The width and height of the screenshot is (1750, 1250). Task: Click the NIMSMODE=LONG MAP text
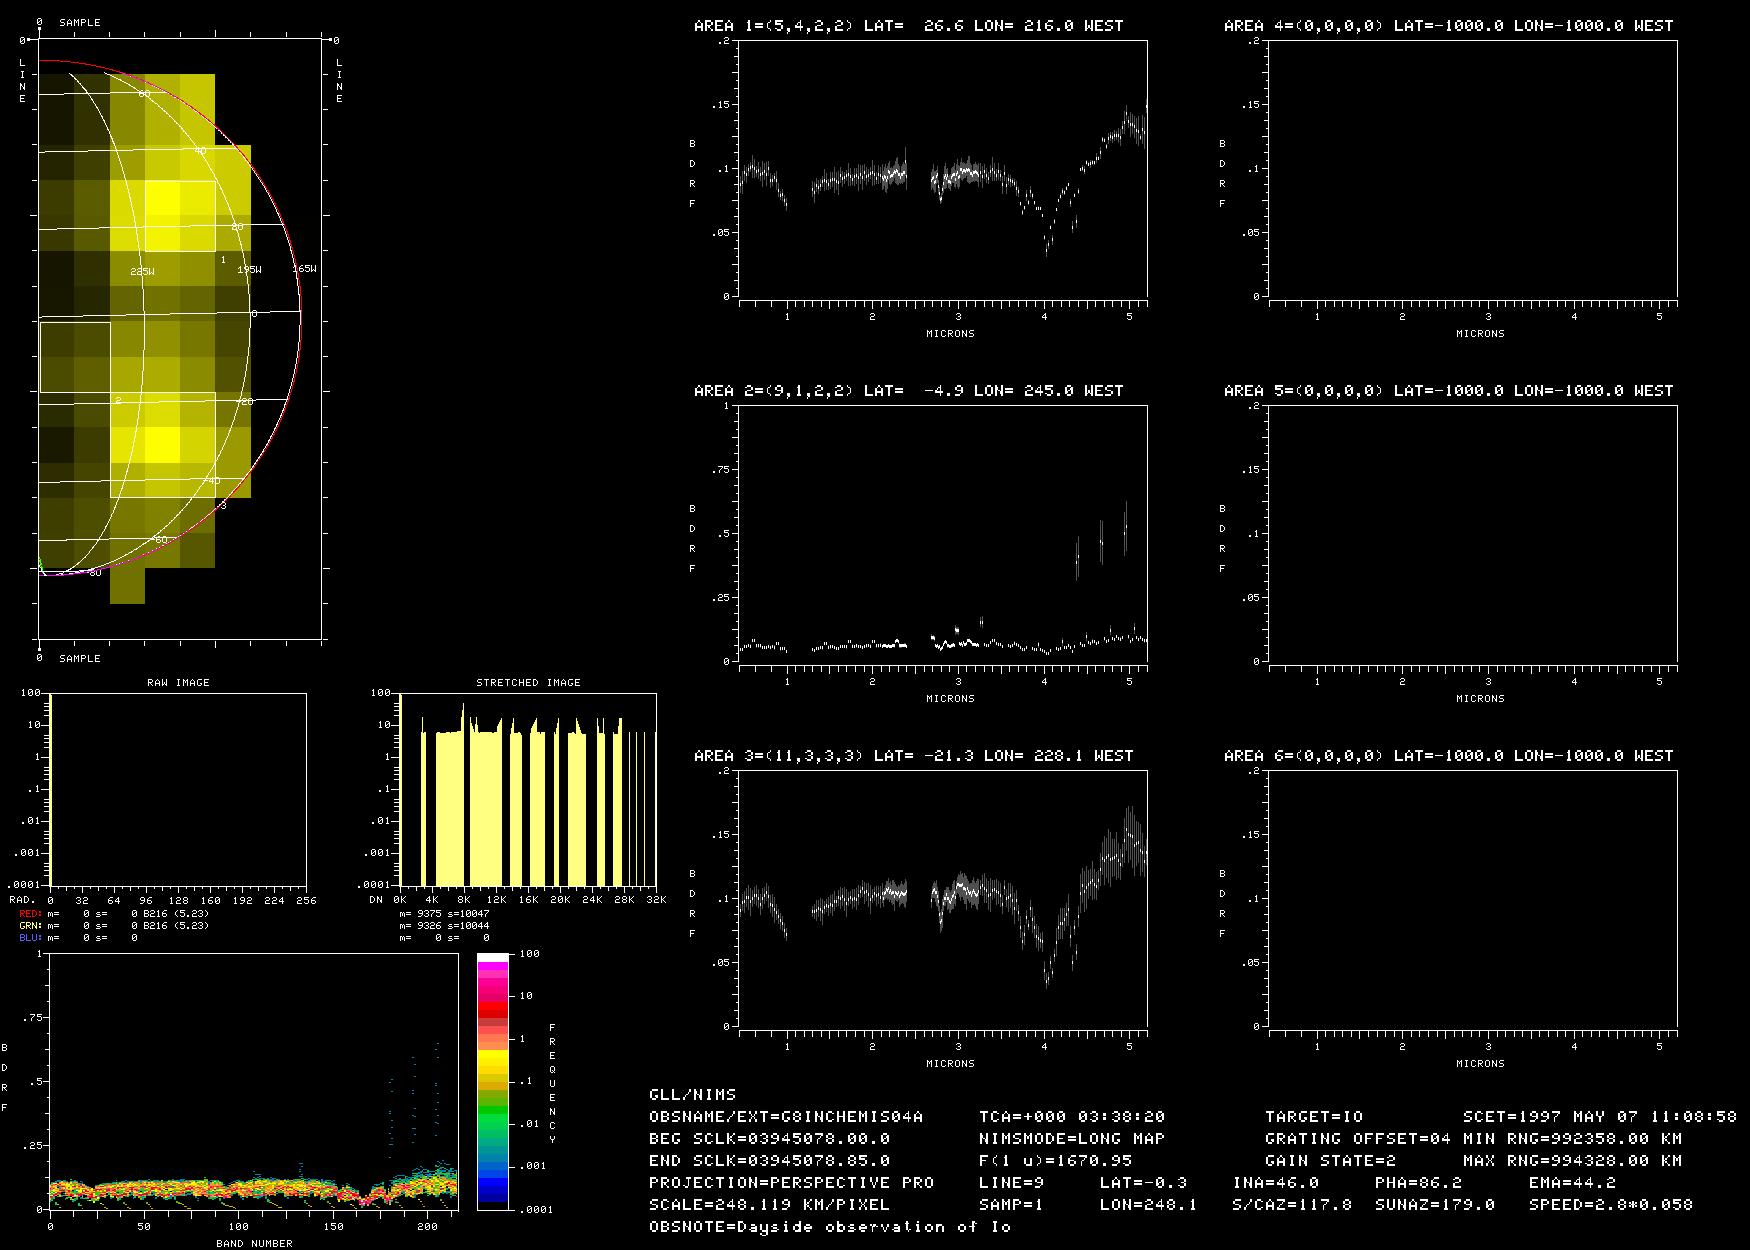point(1071,1139)
